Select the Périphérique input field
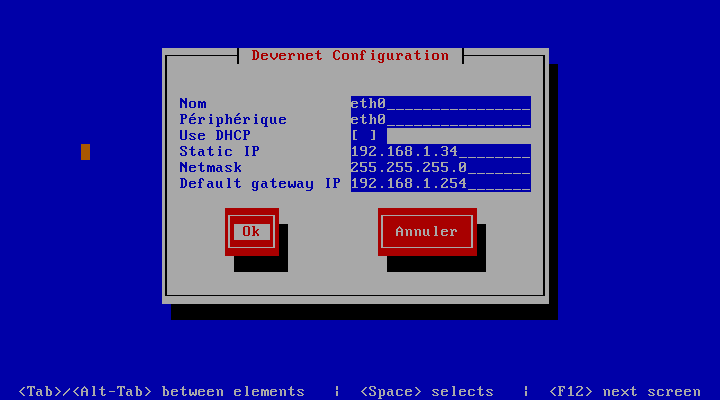This screenshot has height=400, width=720. [440, 119]
